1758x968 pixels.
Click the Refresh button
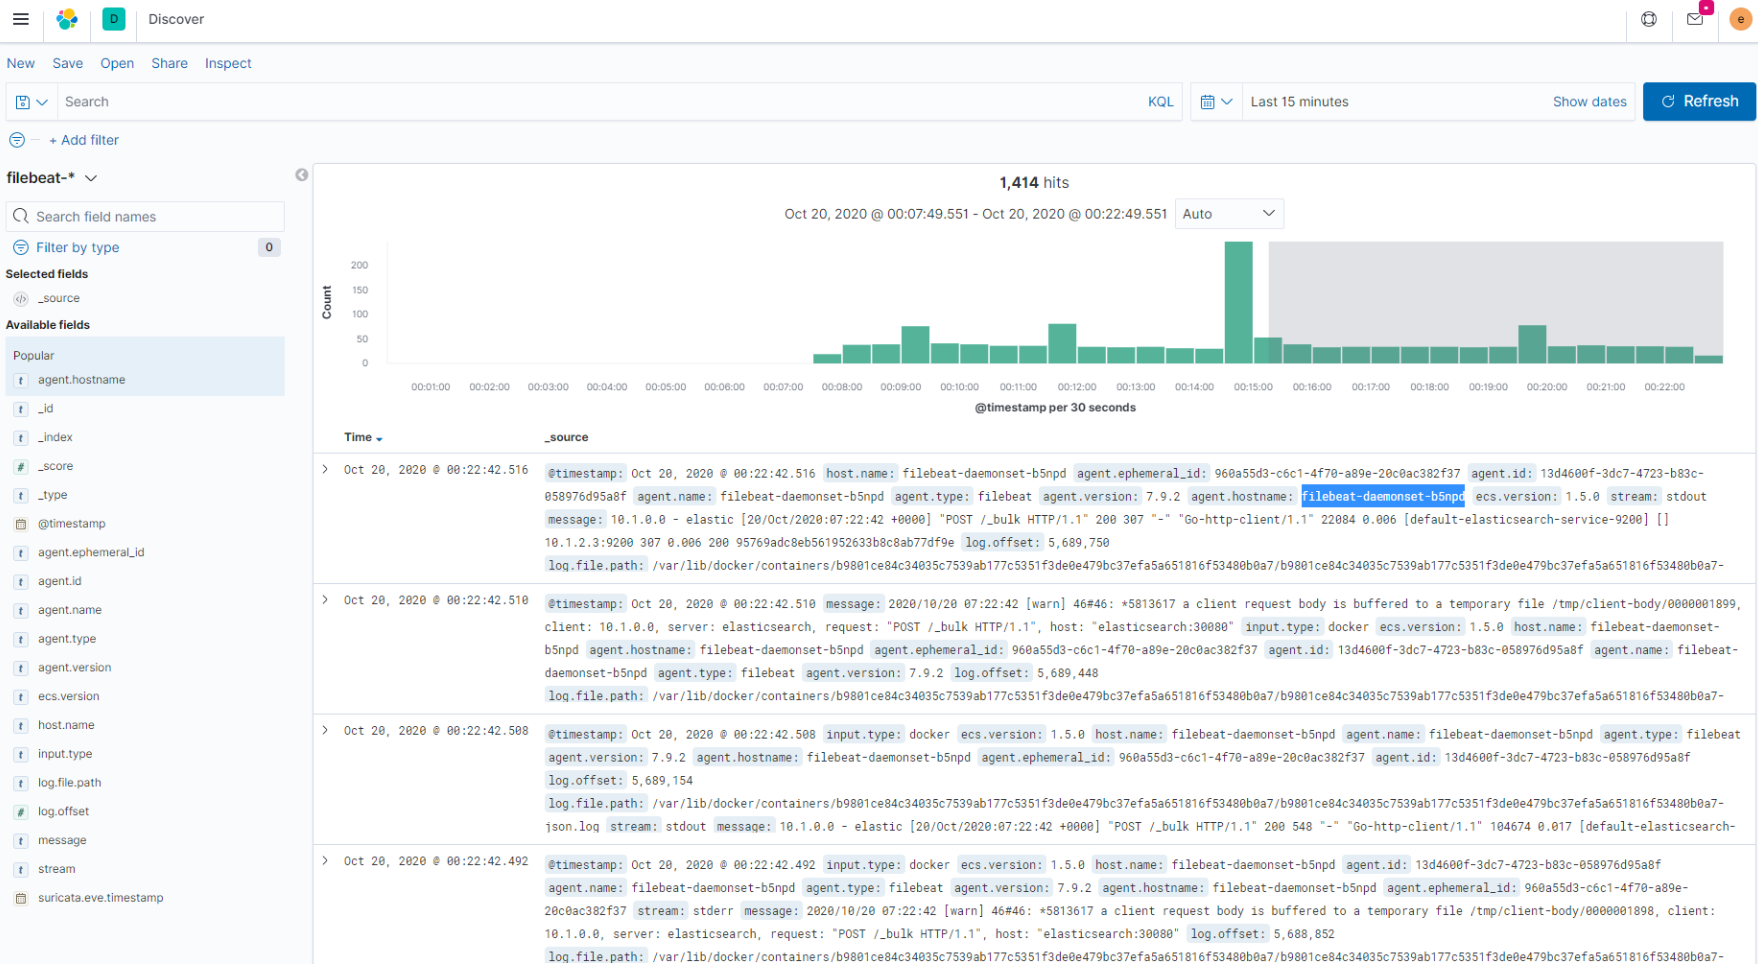tap(1699, 101)
